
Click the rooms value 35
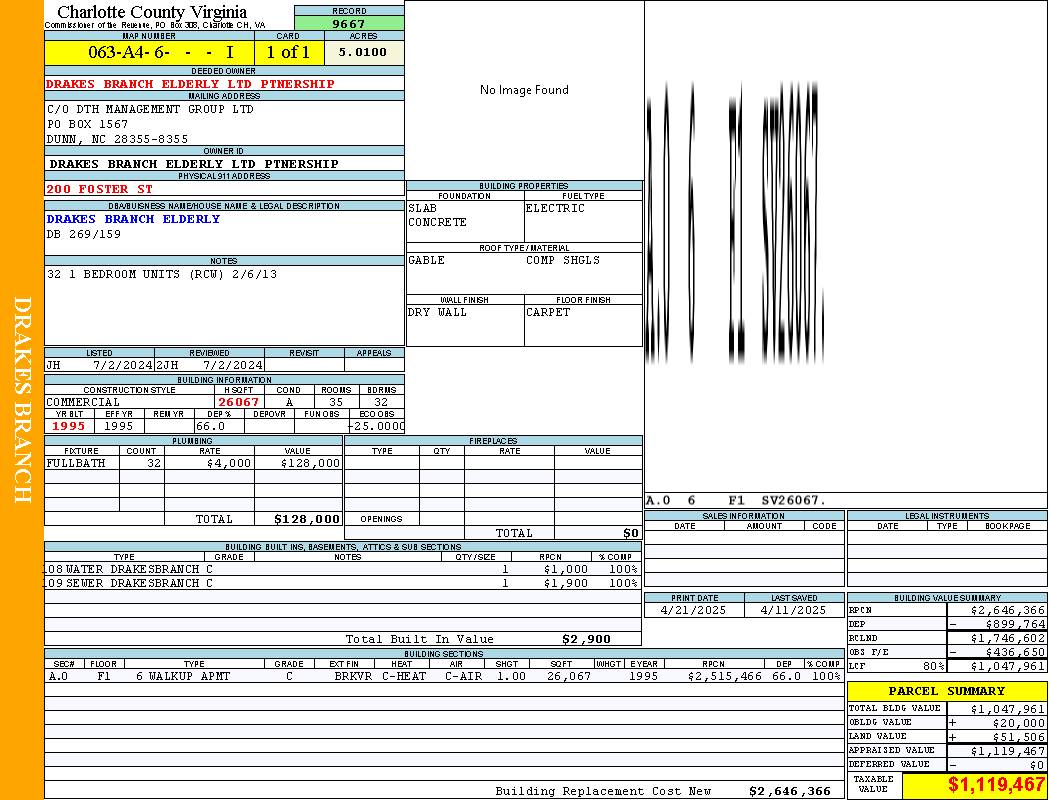click(x=336, y=402)
